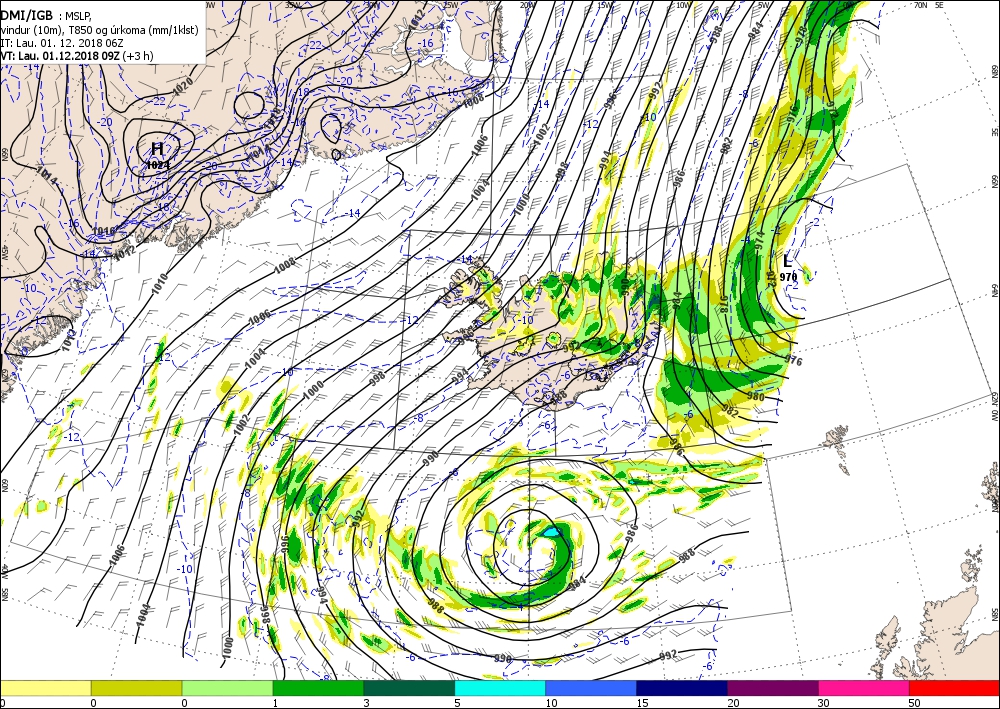Click the '1016' isobar label
The height and width of the screenshot is (709, 1000).
(103, 231)
